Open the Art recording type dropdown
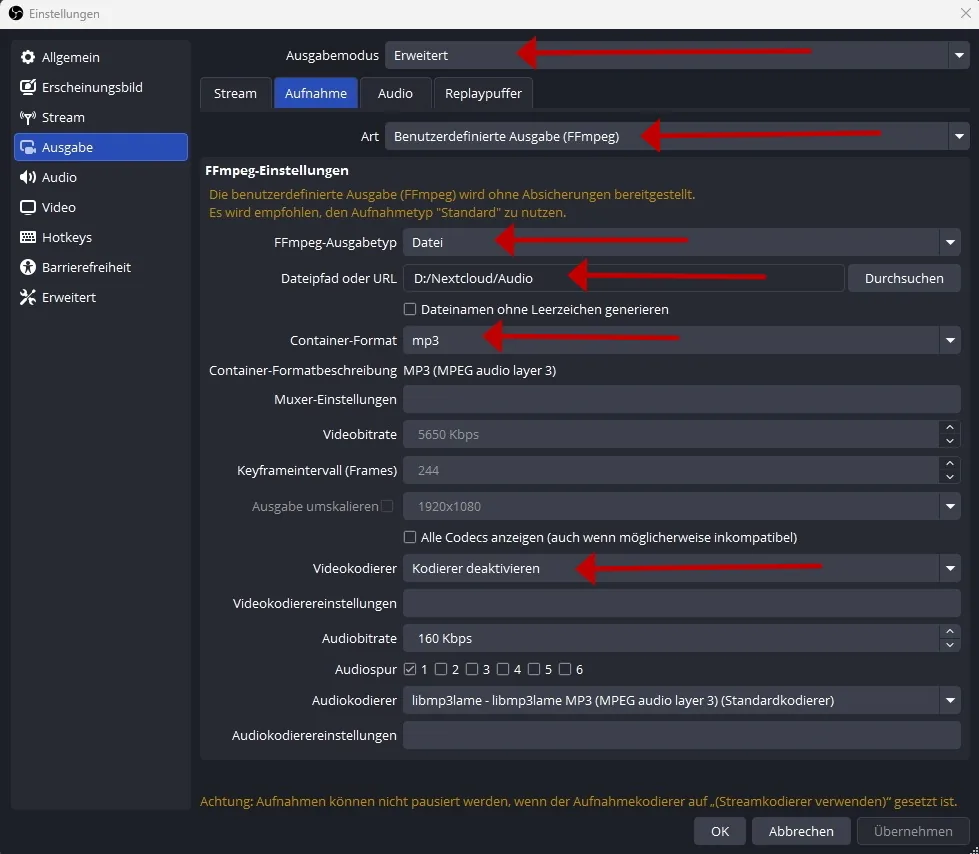 point(677,136)
